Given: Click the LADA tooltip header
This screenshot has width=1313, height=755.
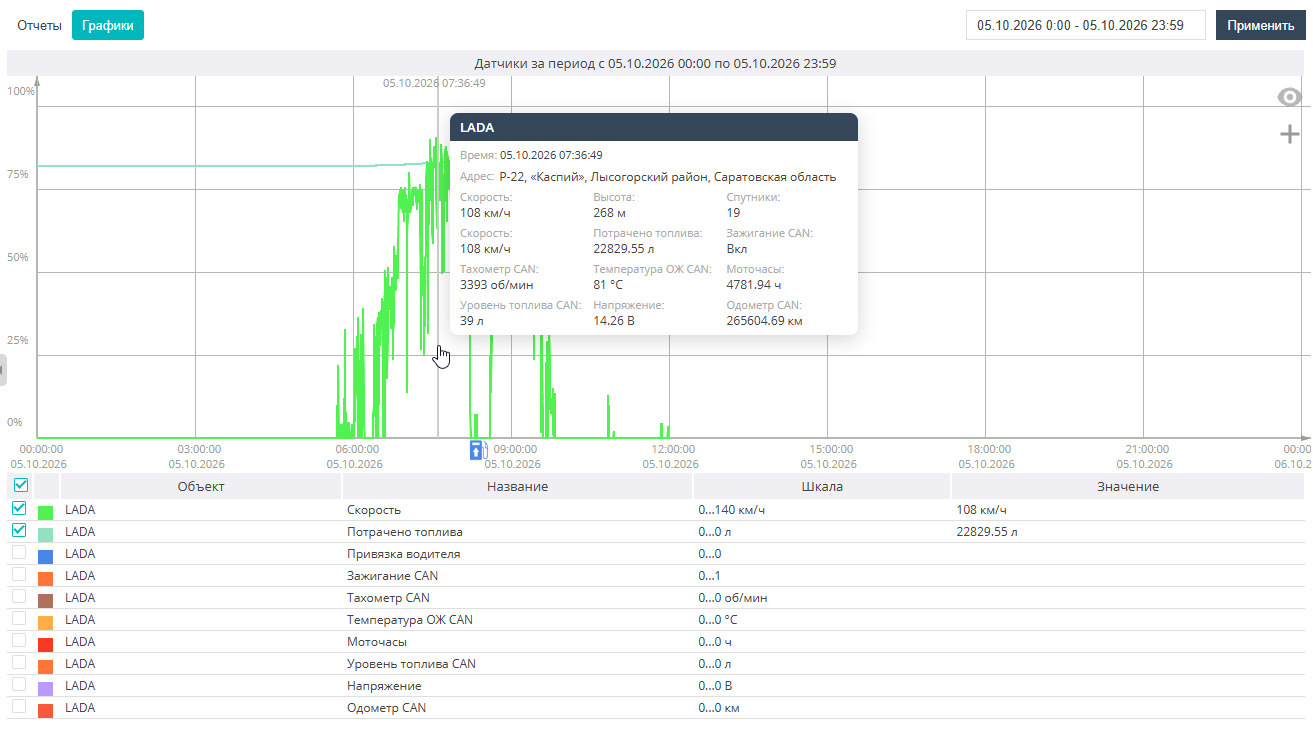Looking at the screenshot, I should 654,127.
